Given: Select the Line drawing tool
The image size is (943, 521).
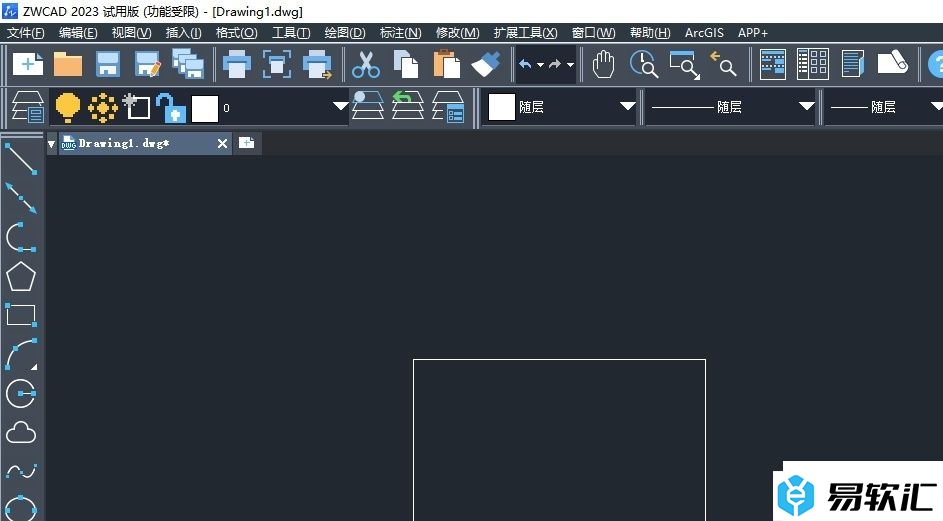Looking at the screenshot, I should tap(21, 159).
